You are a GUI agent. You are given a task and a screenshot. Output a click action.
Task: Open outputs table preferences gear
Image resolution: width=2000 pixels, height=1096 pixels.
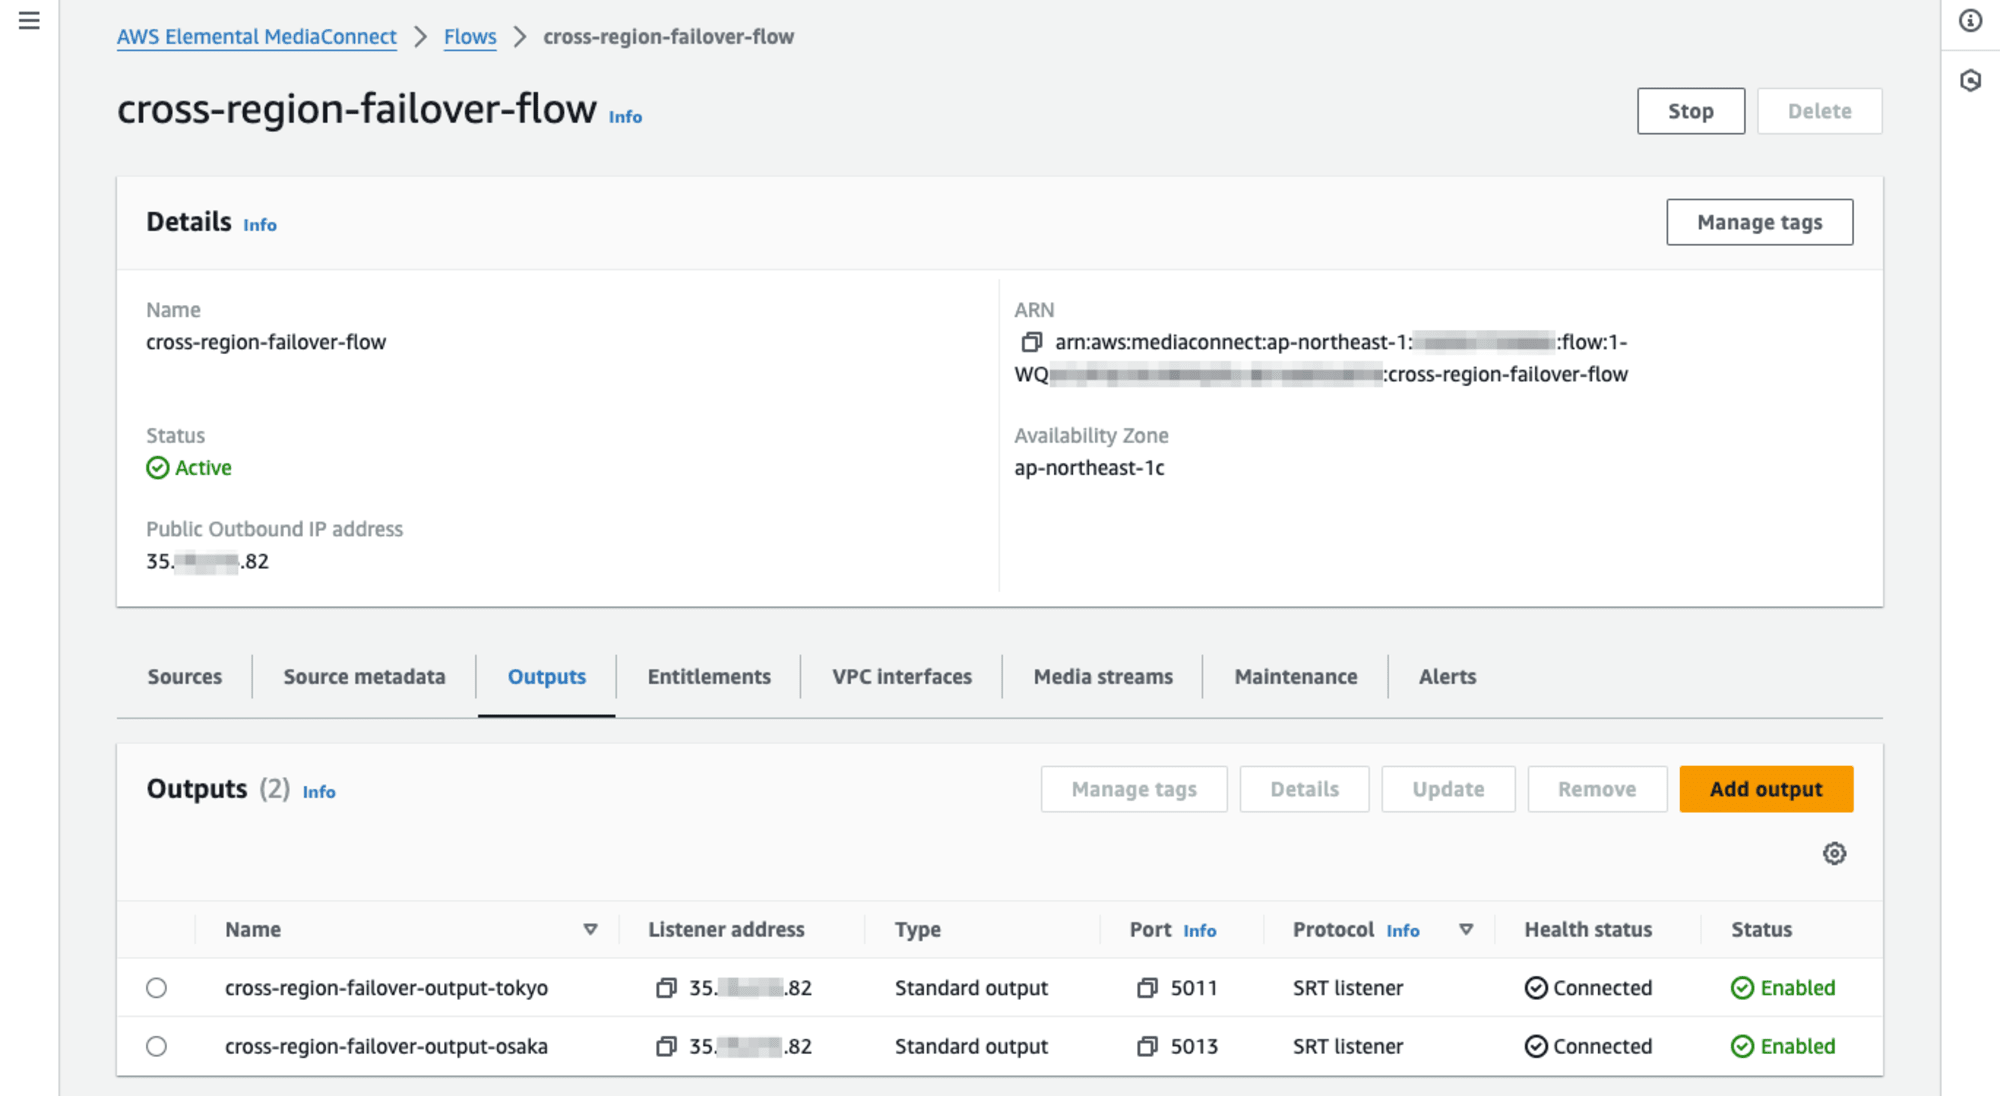(x=1834, y=854)
